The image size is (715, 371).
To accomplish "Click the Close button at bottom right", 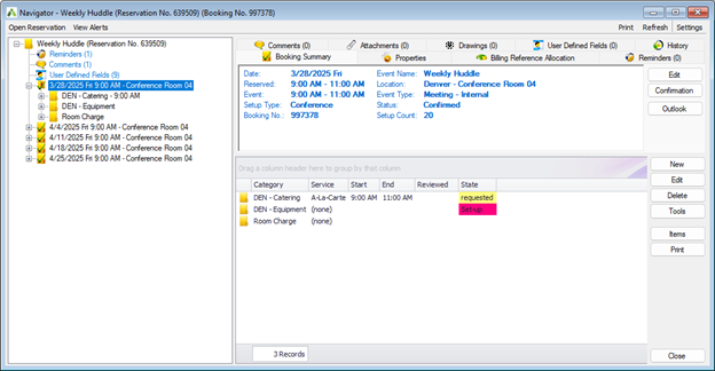I will point(677,356).
